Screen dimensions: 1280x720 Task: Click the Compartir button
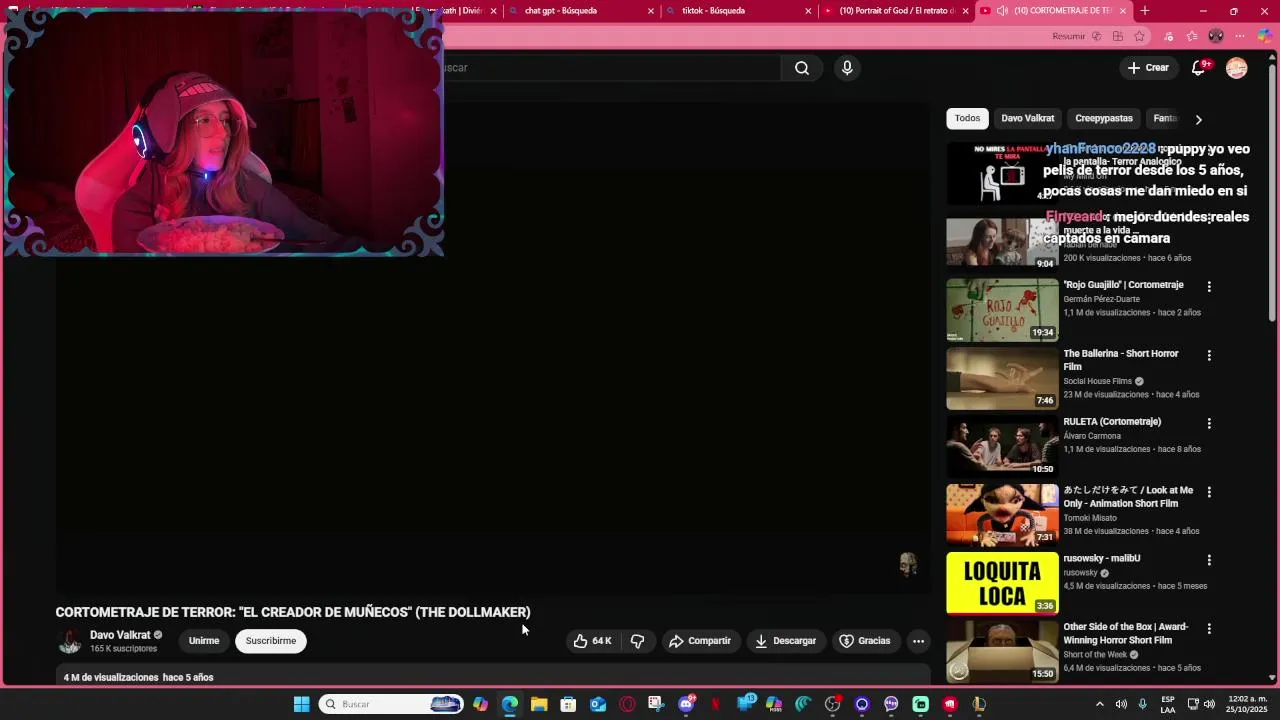click(x=700, y=641)
